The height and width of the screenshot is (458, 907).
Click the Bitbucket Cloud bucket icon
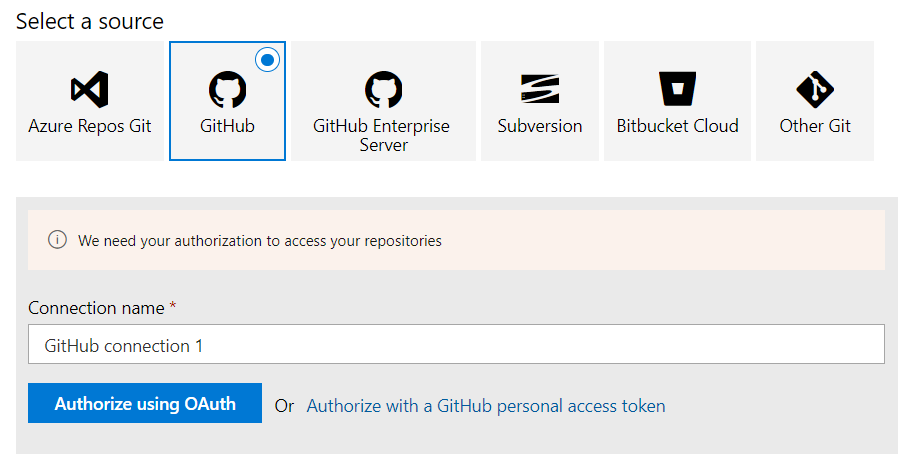[x=677, y=88]
